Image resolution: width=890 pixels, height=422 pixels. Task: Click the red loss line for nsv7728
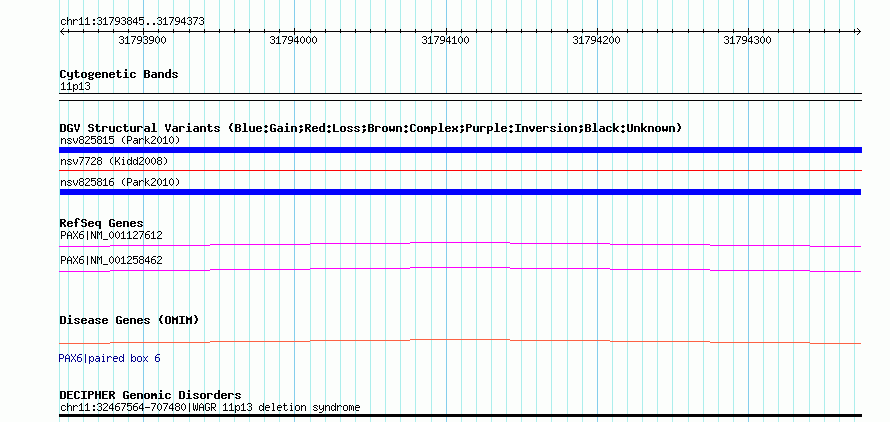[460, 170]
